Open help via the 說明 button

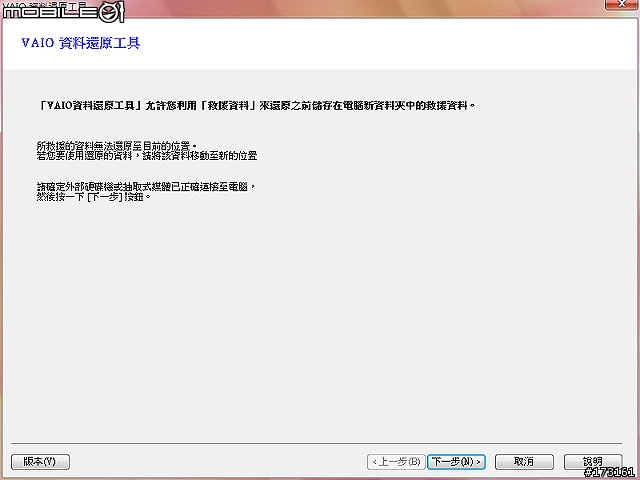tap(593, 462)
